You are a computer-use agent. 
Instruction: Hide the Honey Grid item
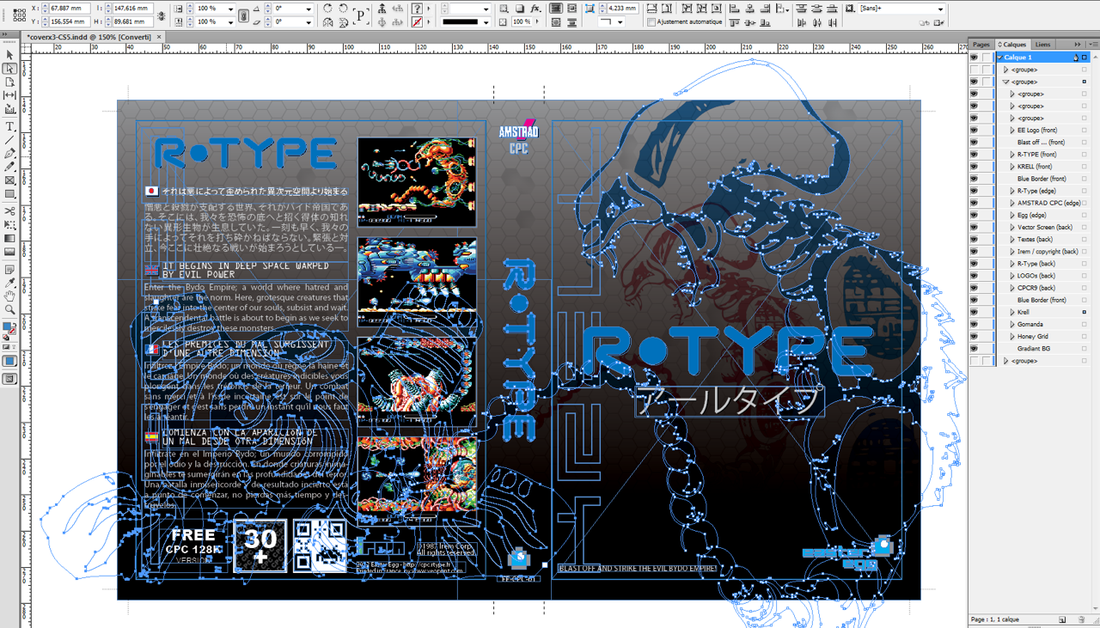click(x=974, y=336)
